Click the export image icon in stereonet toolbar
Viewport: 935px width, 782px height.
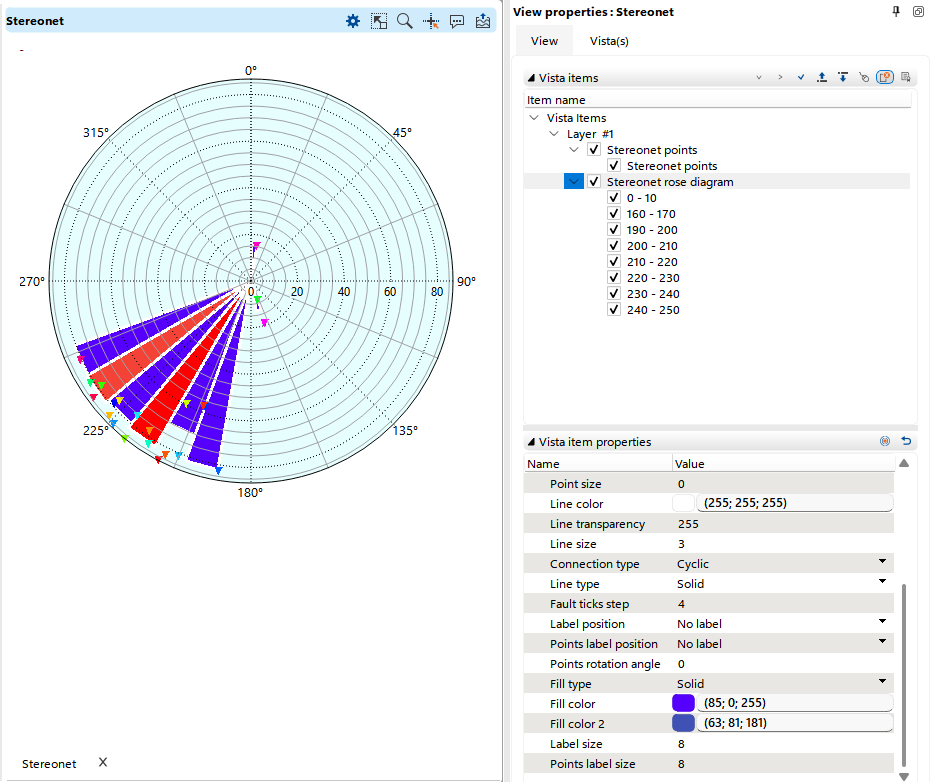[483, 20]
